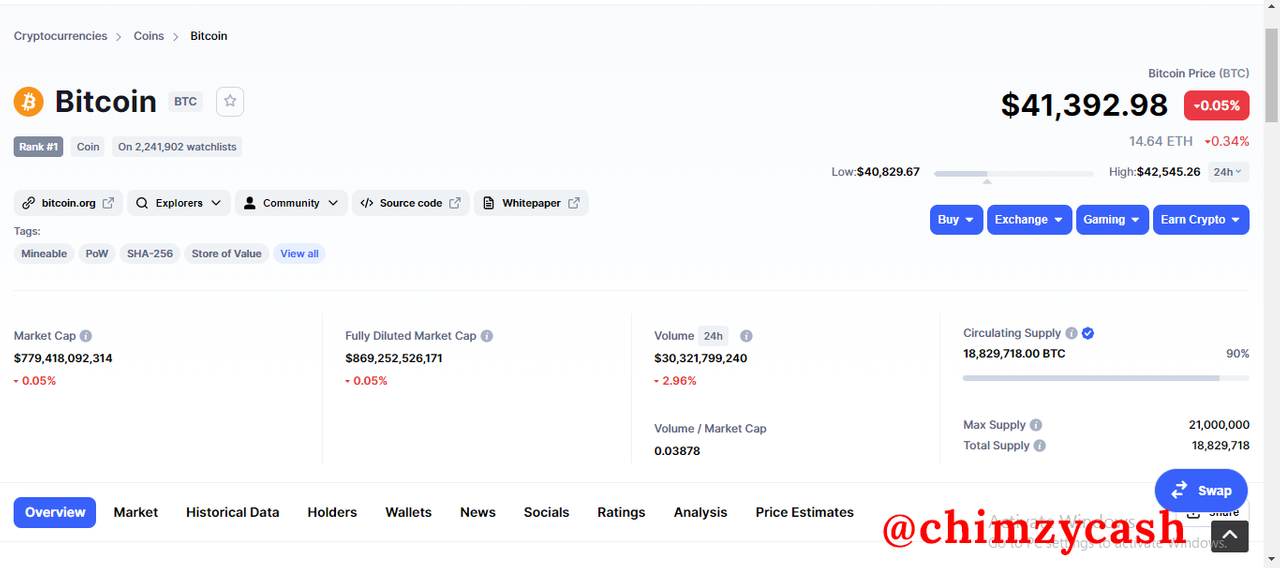Screen dimensions: 1280x568
Task: Add Bitcoin to watchlist with star icon
Action: [230, 101]
